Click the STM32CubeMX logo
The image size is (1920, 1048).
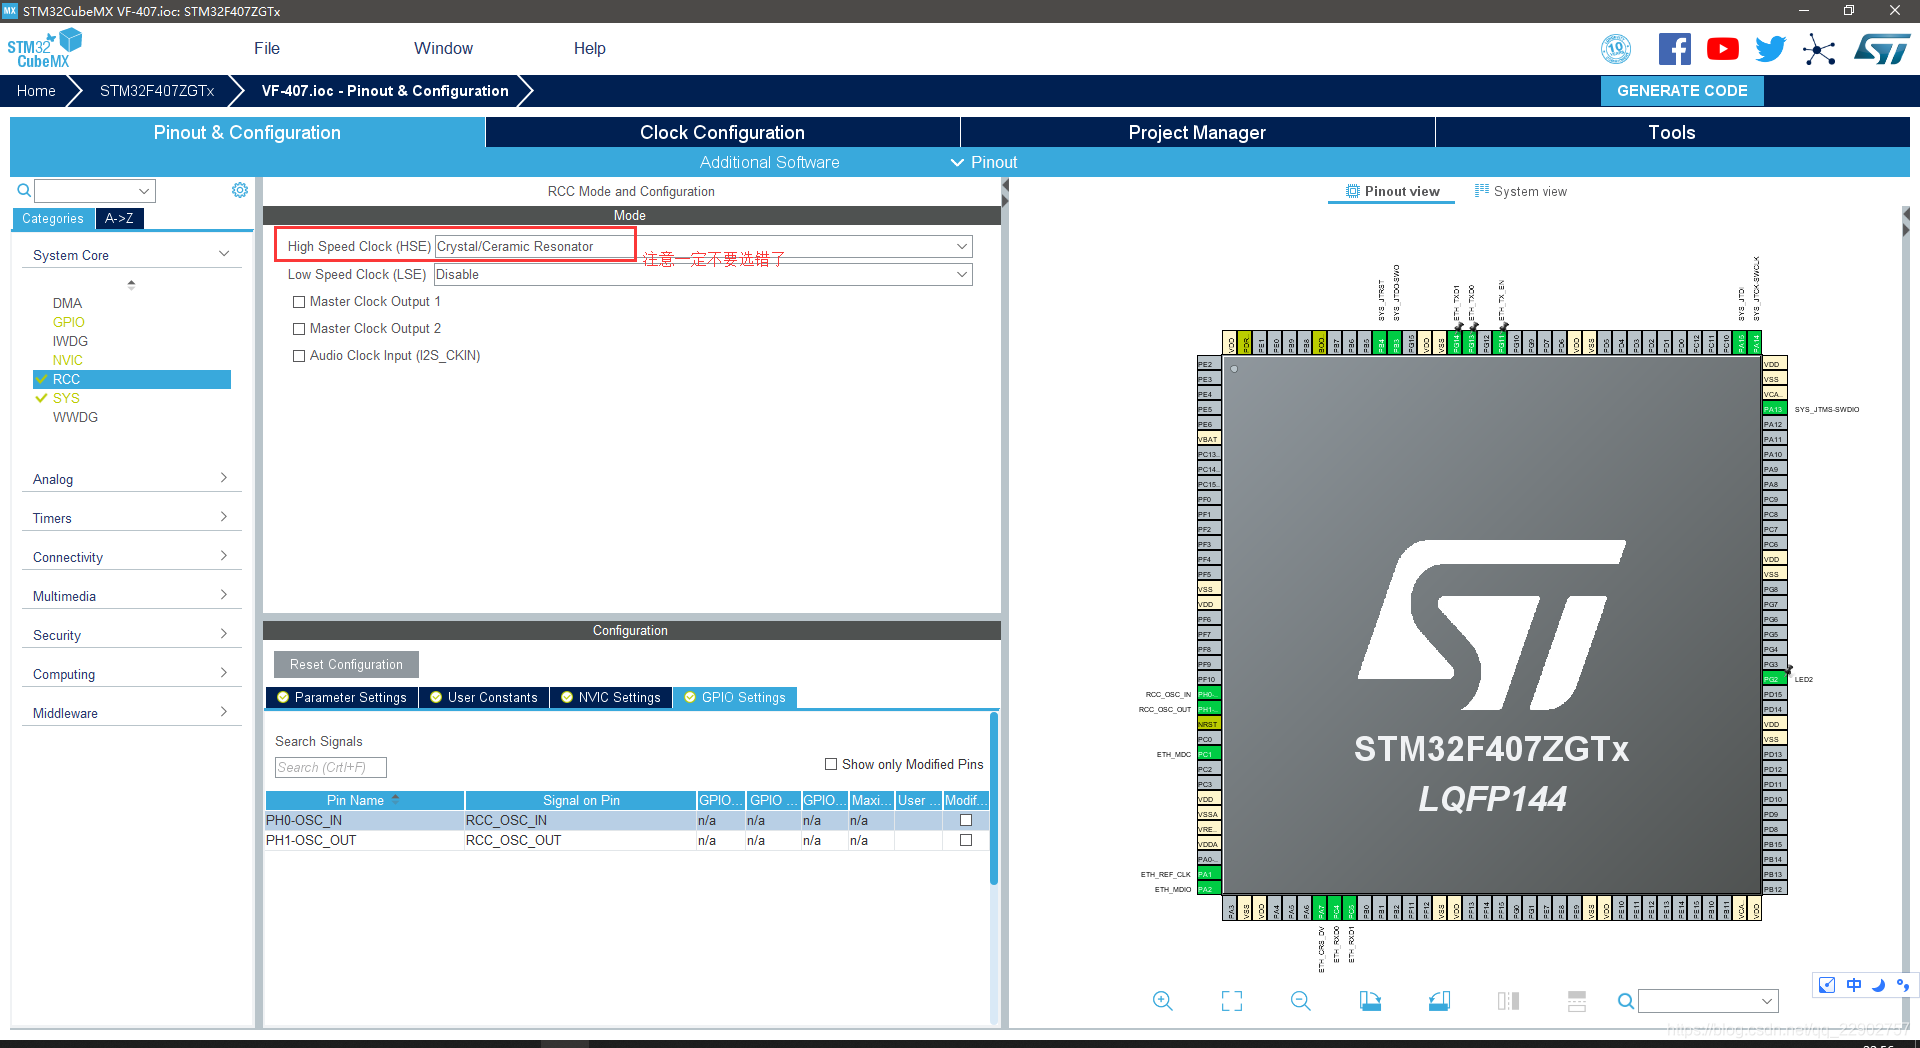click(44, 48)
